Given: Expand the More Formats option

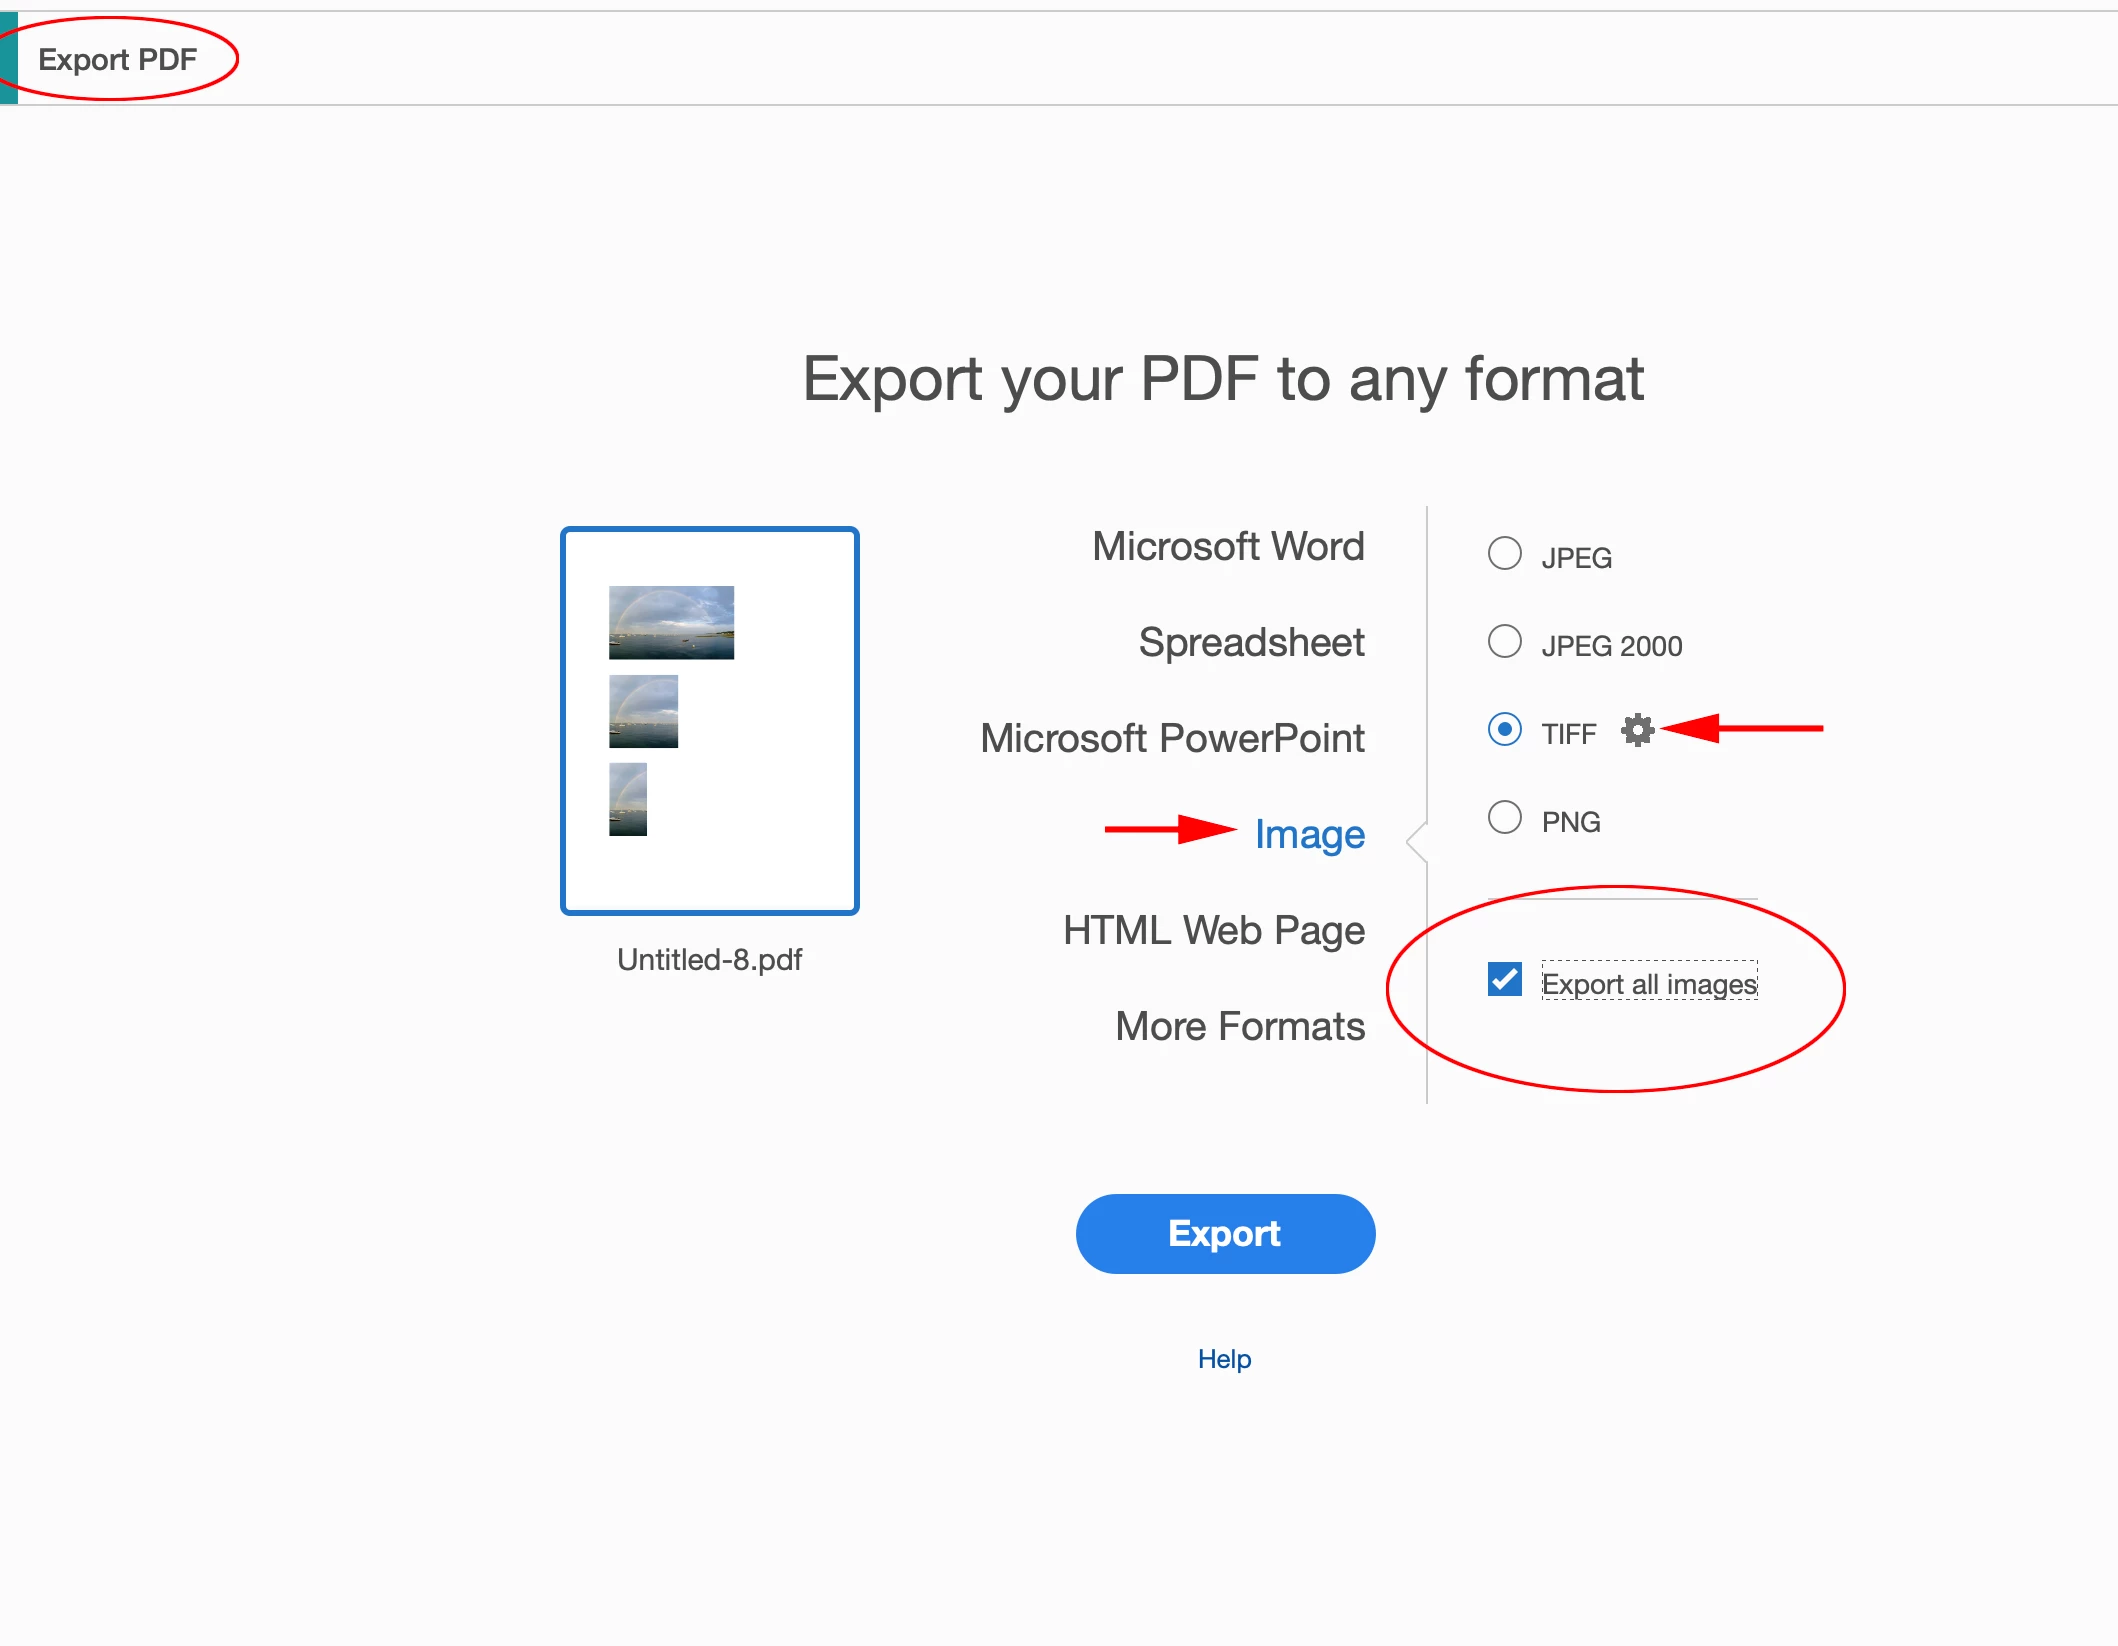Looking at the screenshot, I should click(x=1239, y=1026).
